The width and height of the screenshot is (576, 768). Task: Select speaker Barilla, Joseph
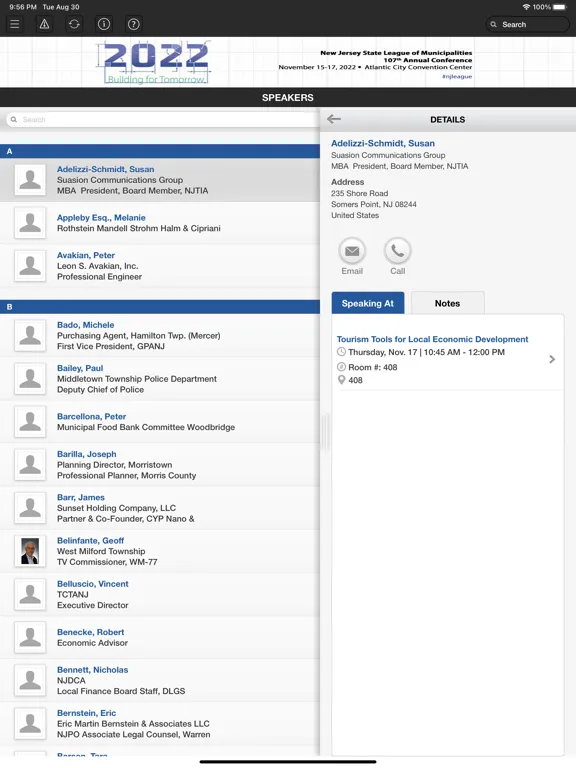tap(160, 465)
